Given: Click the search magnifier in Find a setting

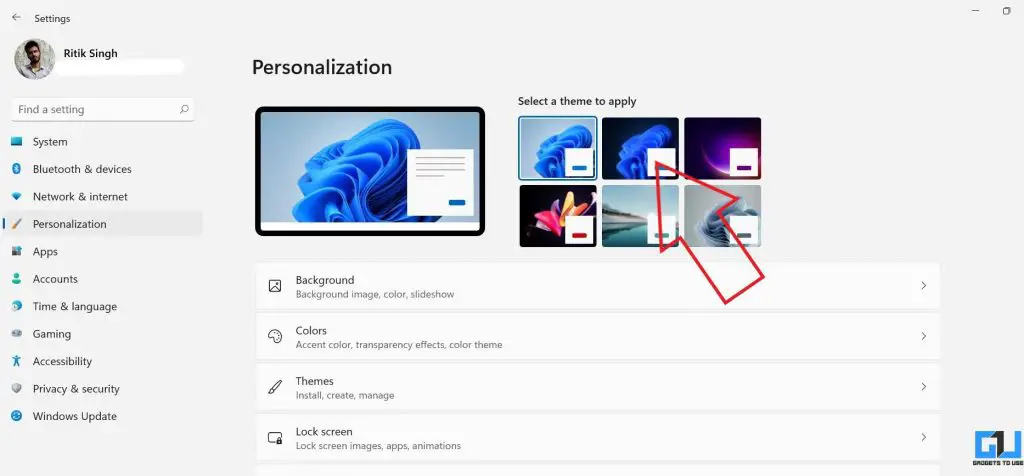Looking at the screenshot, I should tap(184, 109).
